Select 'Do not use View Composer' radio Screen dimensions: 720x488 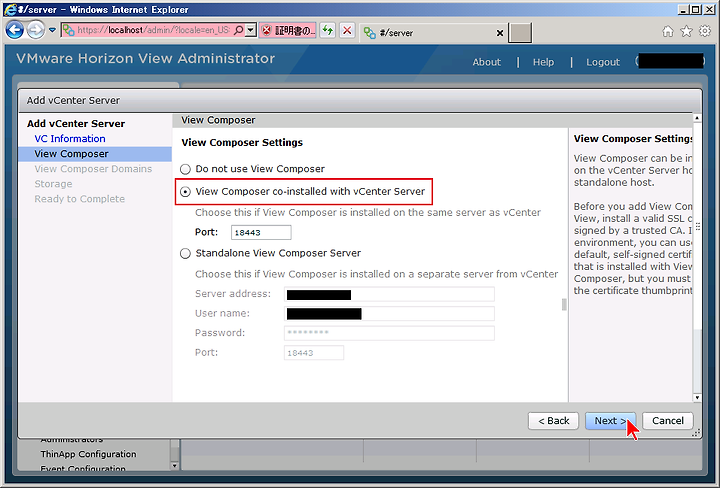[x=185, y=169]
